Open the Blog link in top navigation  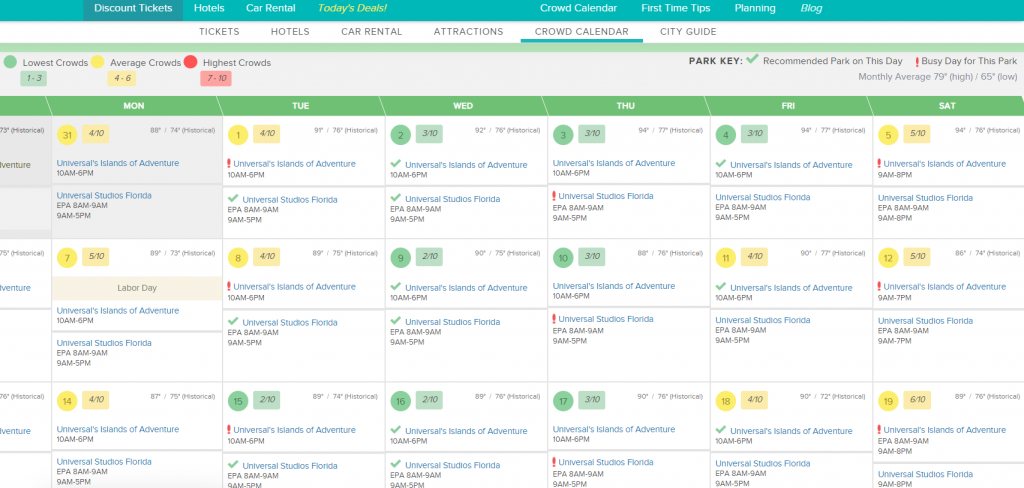pyautogui.click(x=812, y=8)
